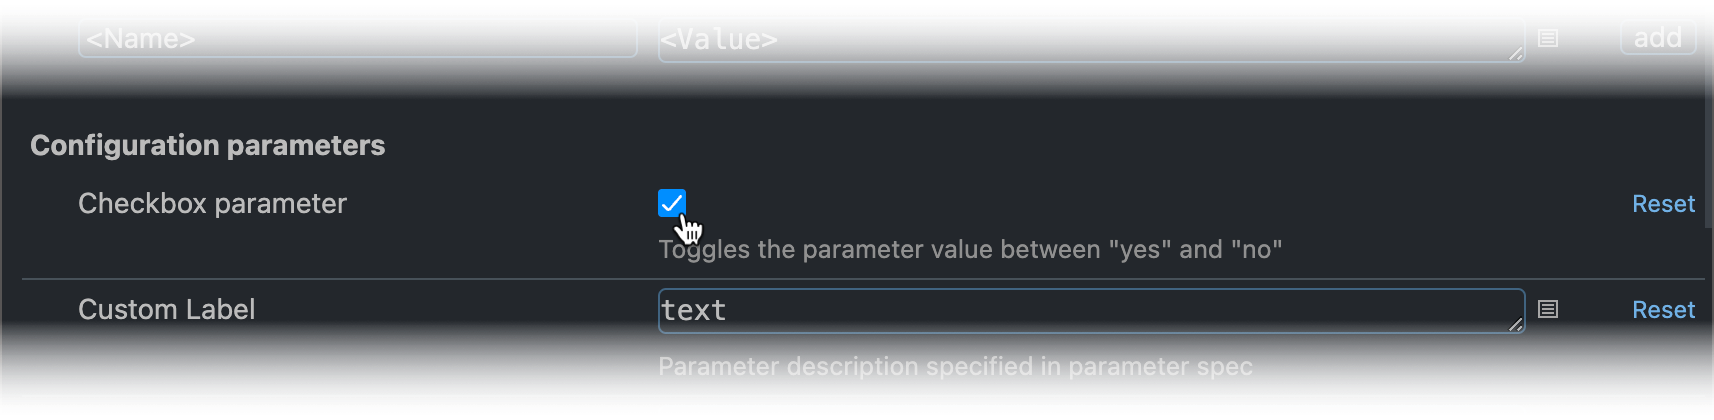Focus the <Name> input field
The image size is (1714, 420).
coord(358,38)
